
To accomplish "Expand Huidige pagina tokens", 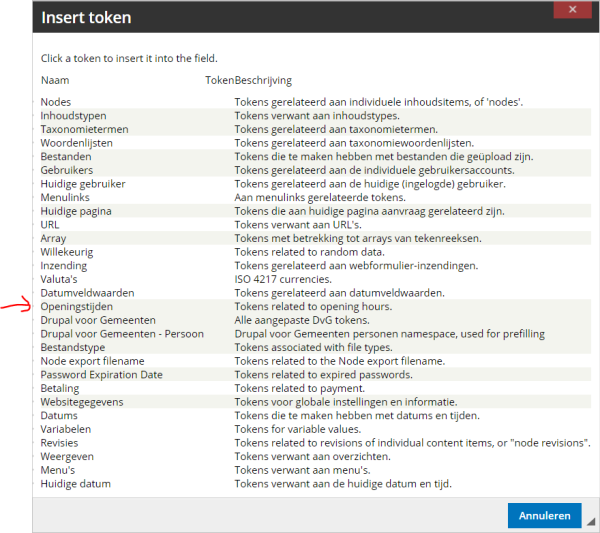I will coord(76,211).
